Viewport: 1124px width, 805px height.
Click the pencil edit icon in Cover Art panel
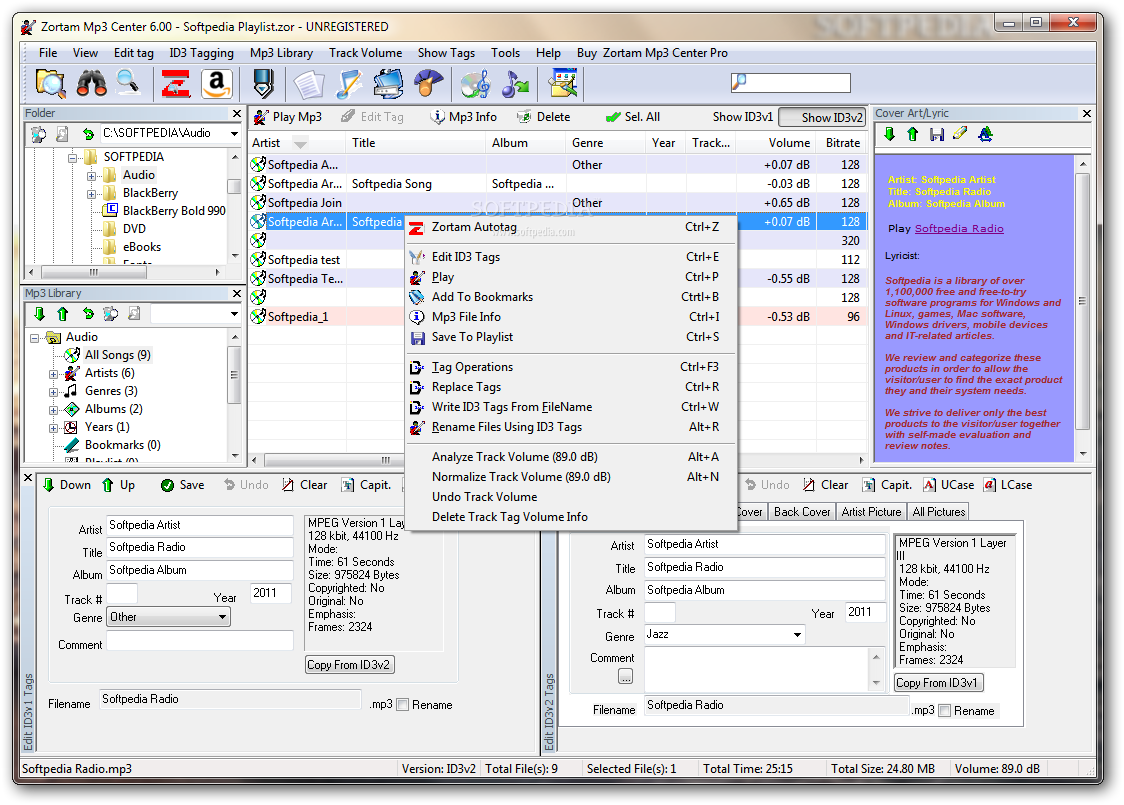960,133
